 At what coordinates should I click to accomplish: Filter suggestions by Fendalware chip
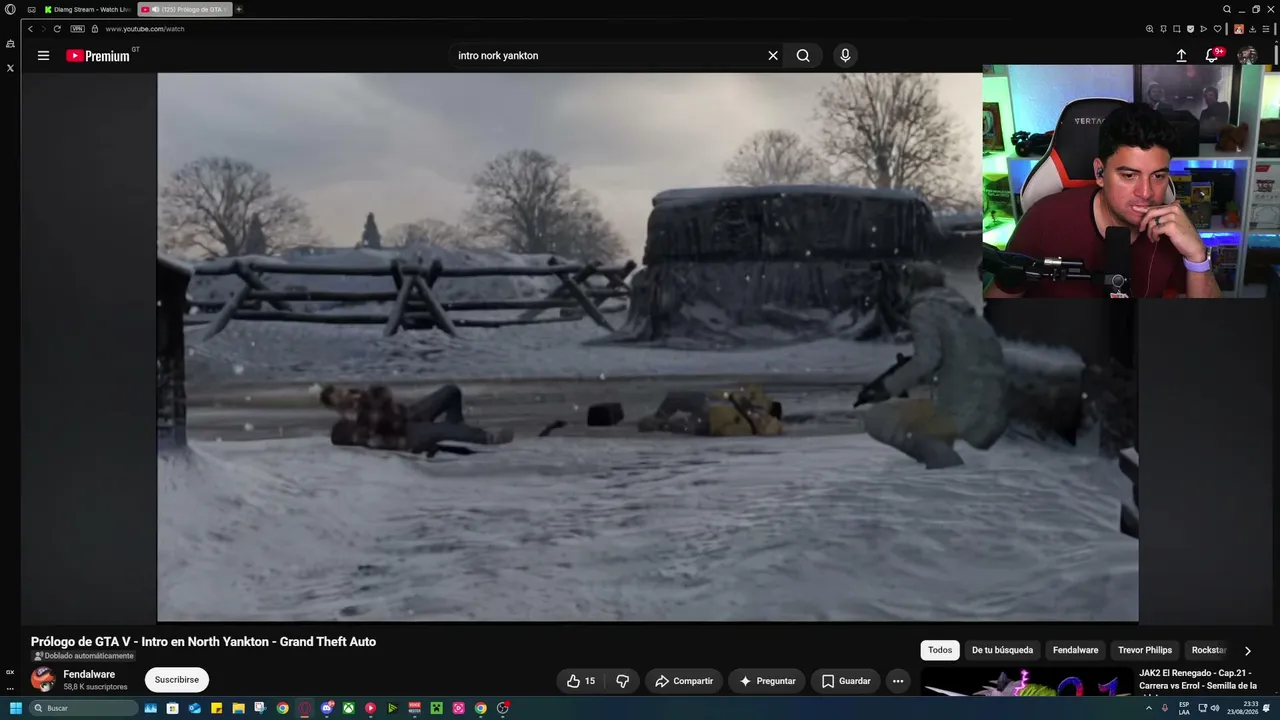(1075, 650)
